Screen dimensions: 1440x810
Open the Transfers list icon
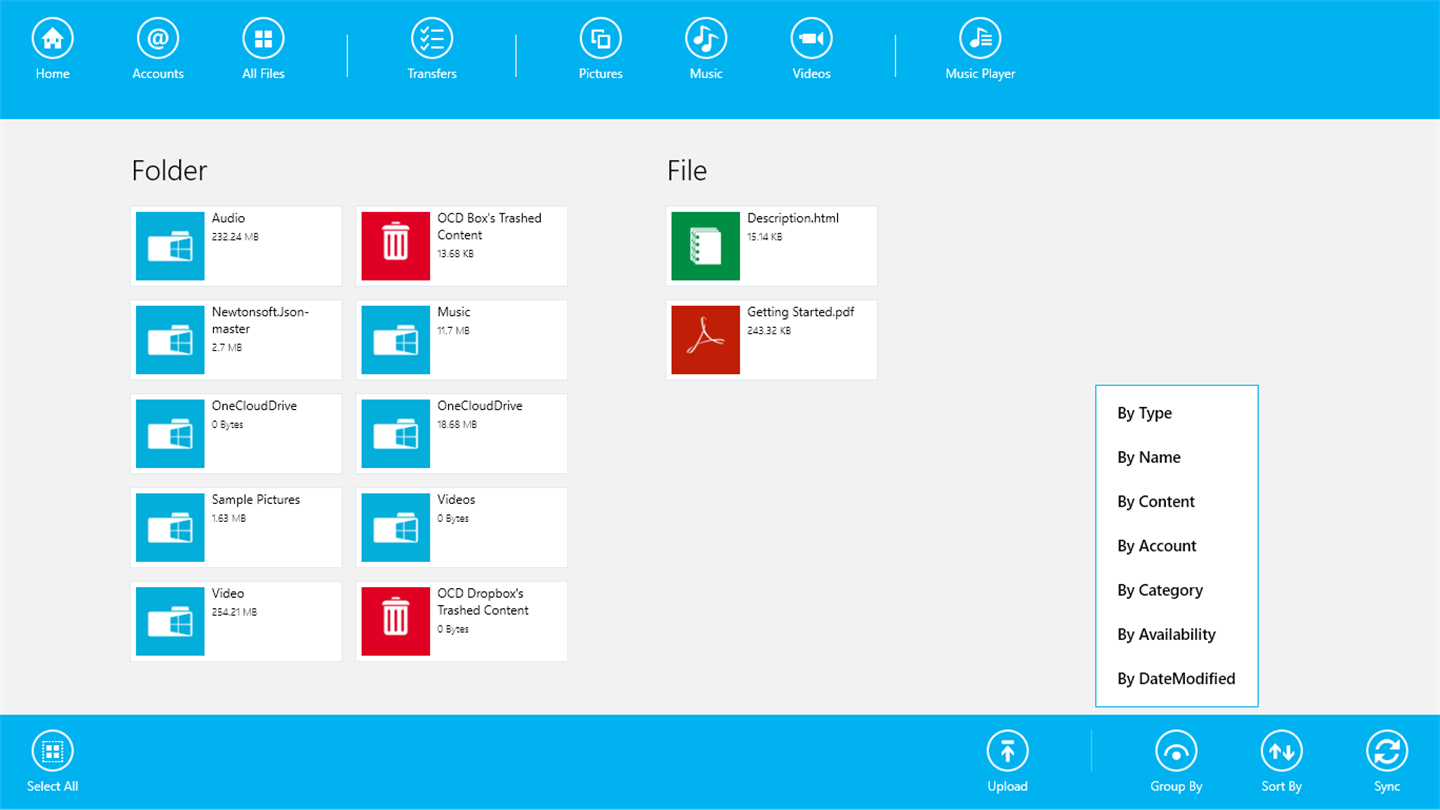(432, 39)
